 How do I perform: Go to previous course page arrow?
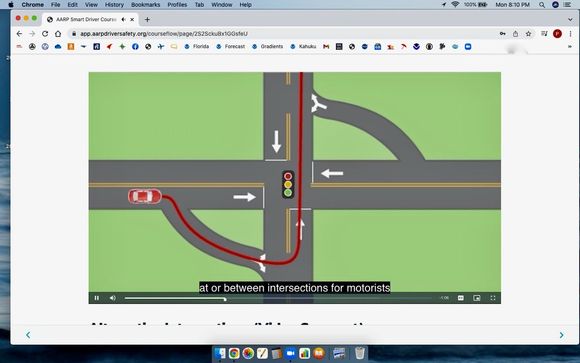click(28, 335)
